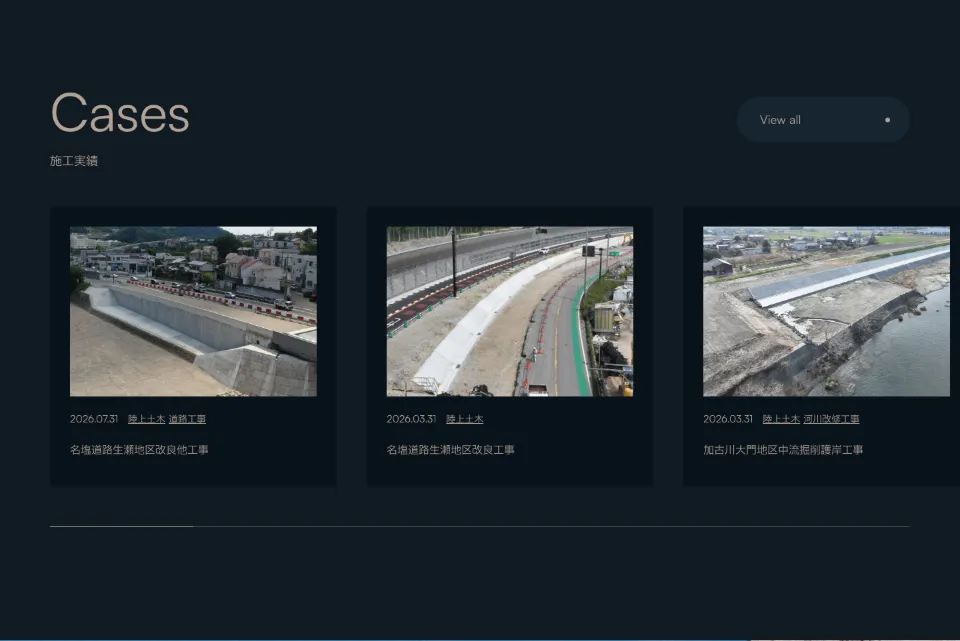Click the Cases heading
Image resolution: width=960 pixels, height=641 pixels.
tap(121, 113)
